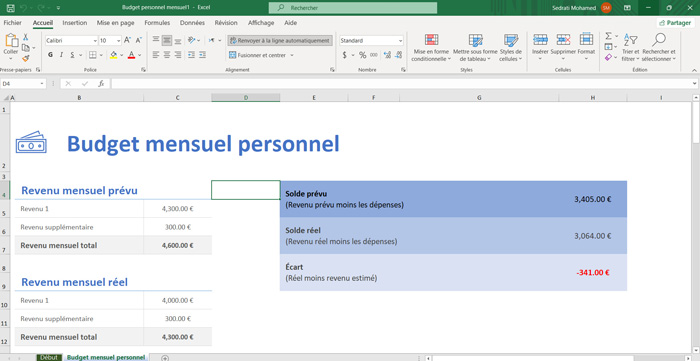Decrease font size with the smaller A icon
This screenshot has width=700, height=361.
pos(138,41)
